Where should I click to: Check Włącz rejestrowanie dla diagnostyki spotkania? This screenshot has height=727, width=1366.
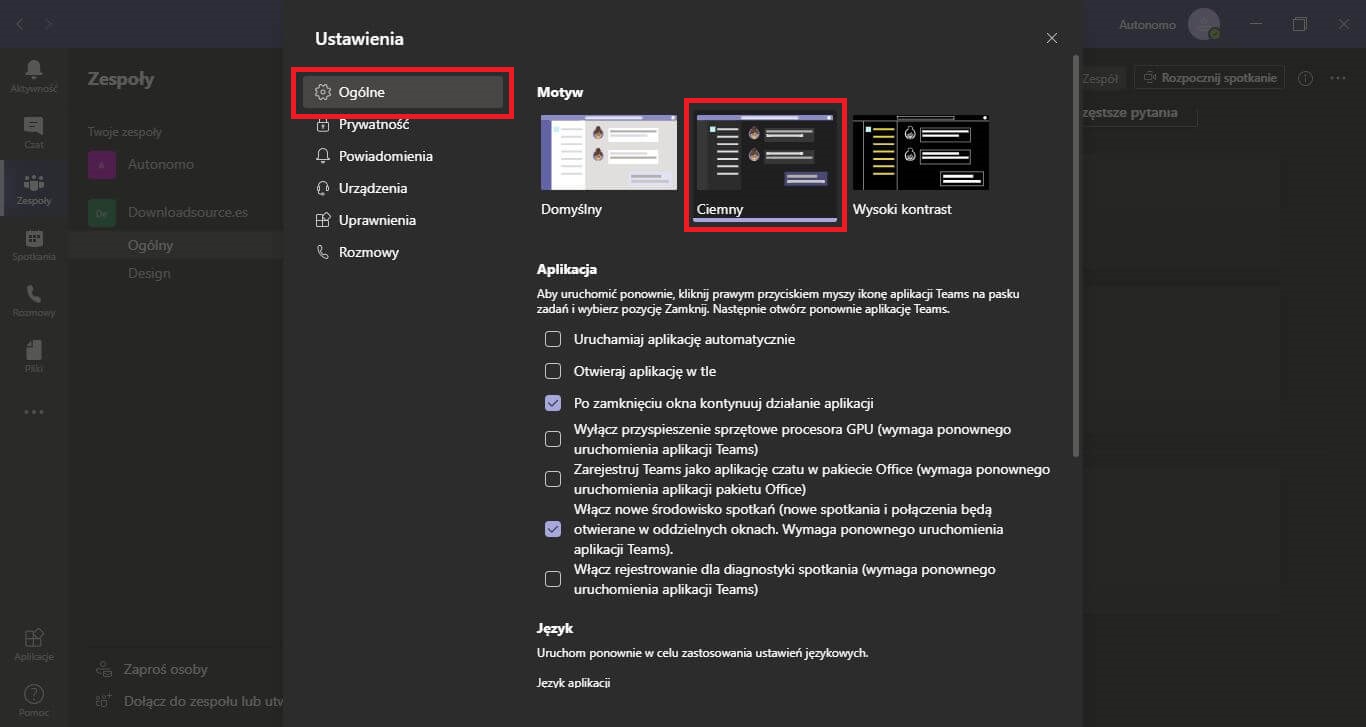[x=553, y=579]
